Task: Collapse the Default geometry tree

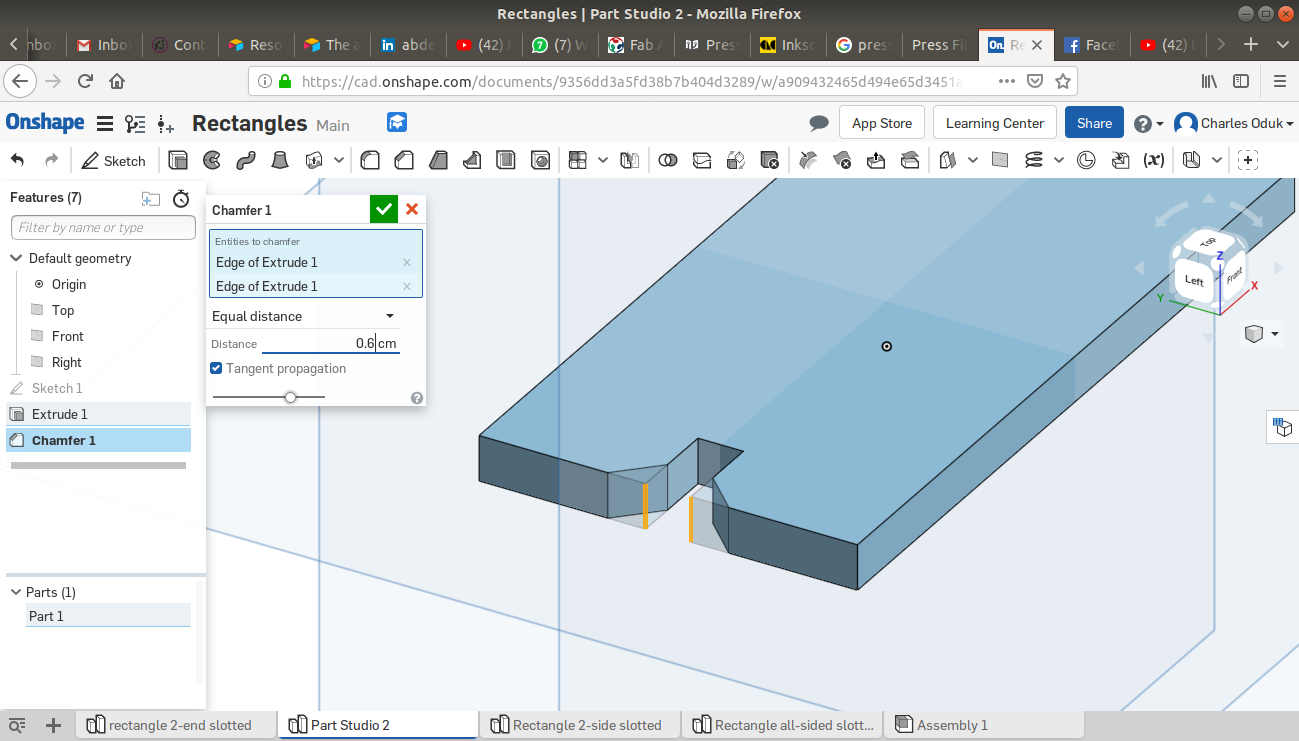Action: [x=16, y=258]
